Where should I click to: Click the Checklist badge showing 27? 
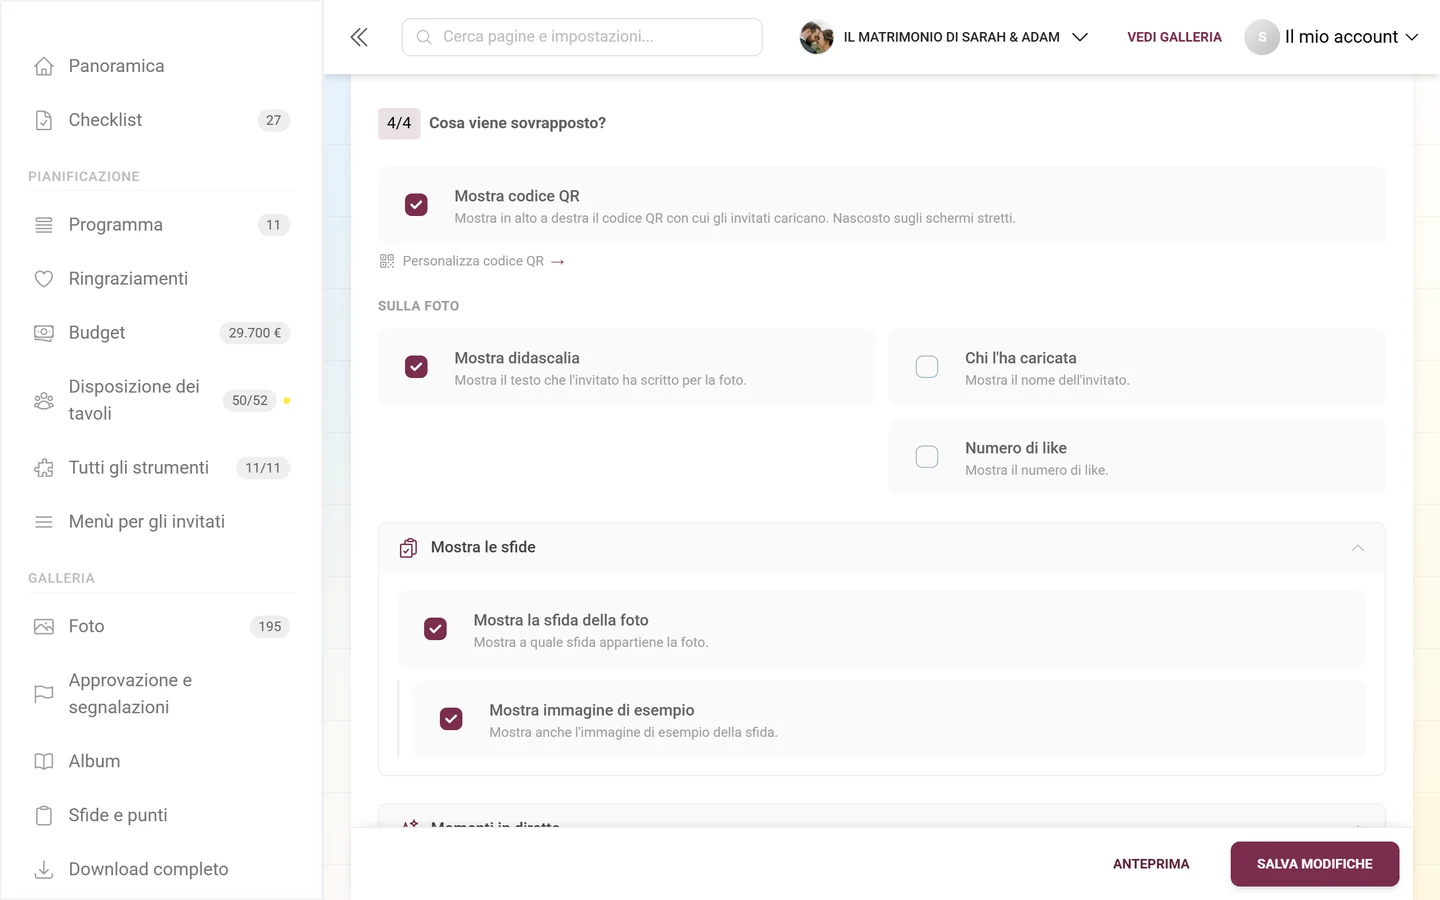[x=273, y=120]
